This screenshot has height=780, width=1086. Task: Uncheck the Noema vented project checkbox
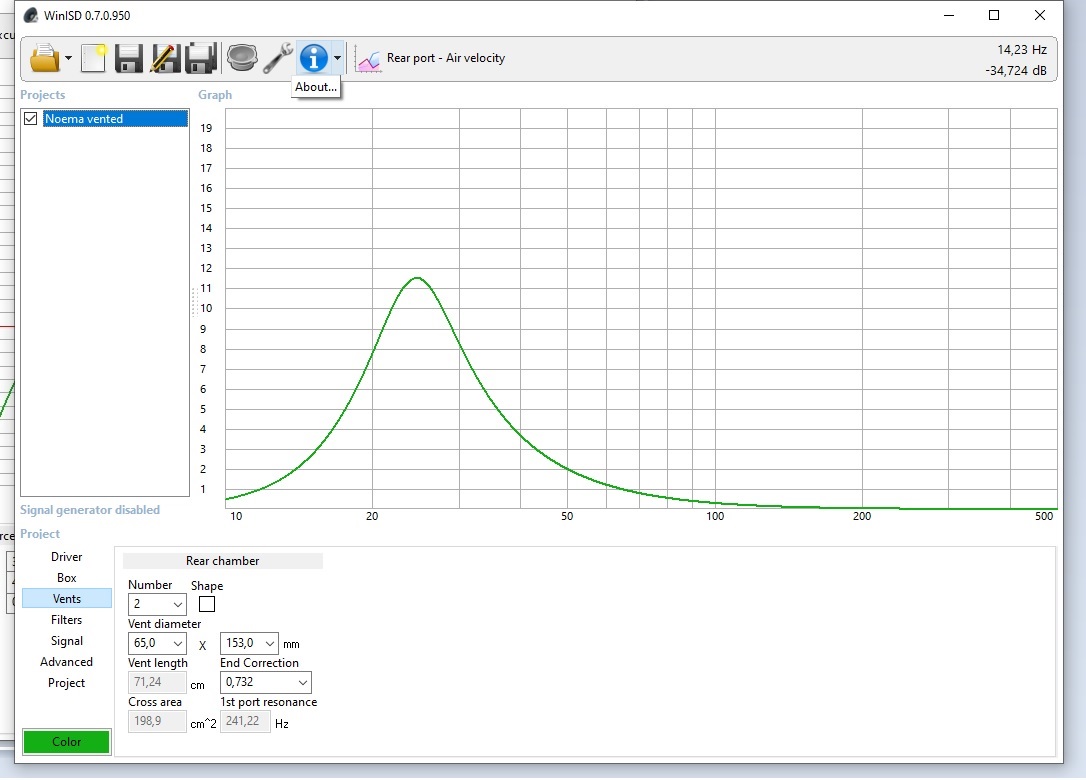pyautogui.click(x=31, y=119)
